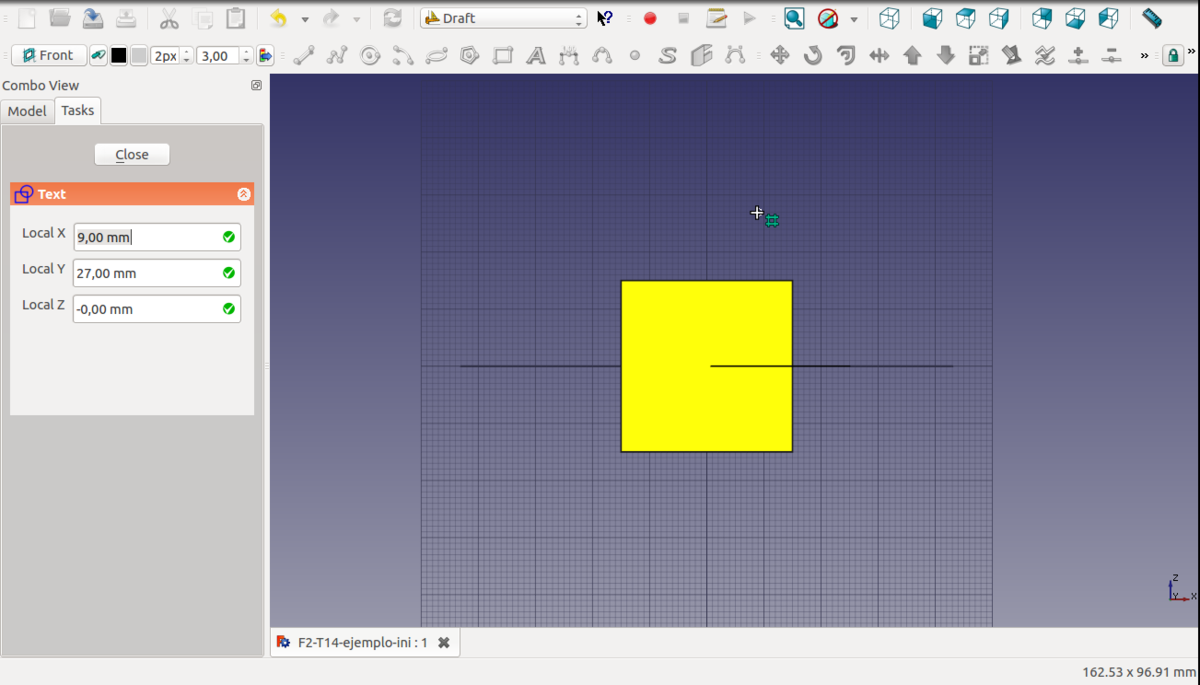Click the macro record red button
Image resolution: width=1200 pixels, height=685 pixels.
650,18
